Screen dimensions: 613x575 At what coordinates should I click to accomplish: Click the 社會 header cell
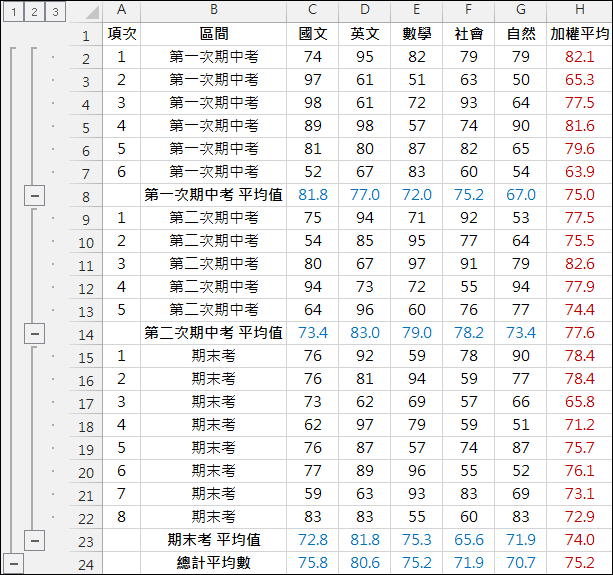point(468,34)
